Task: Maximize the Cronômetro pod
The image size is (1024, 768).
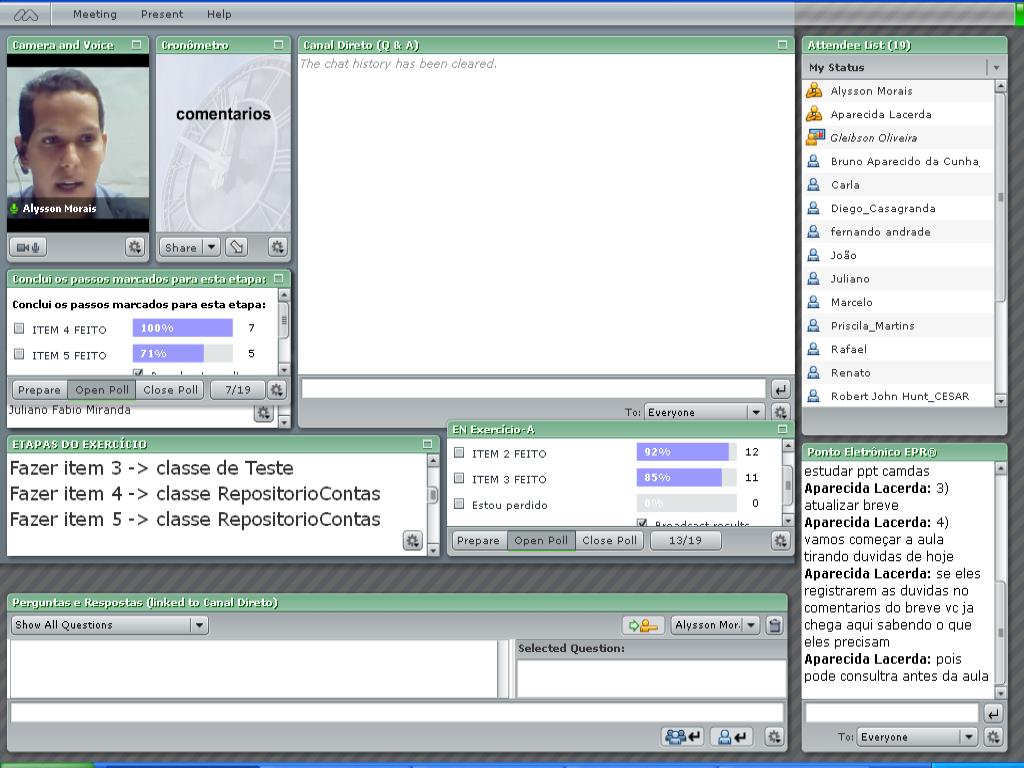Action: pos(278,44)
